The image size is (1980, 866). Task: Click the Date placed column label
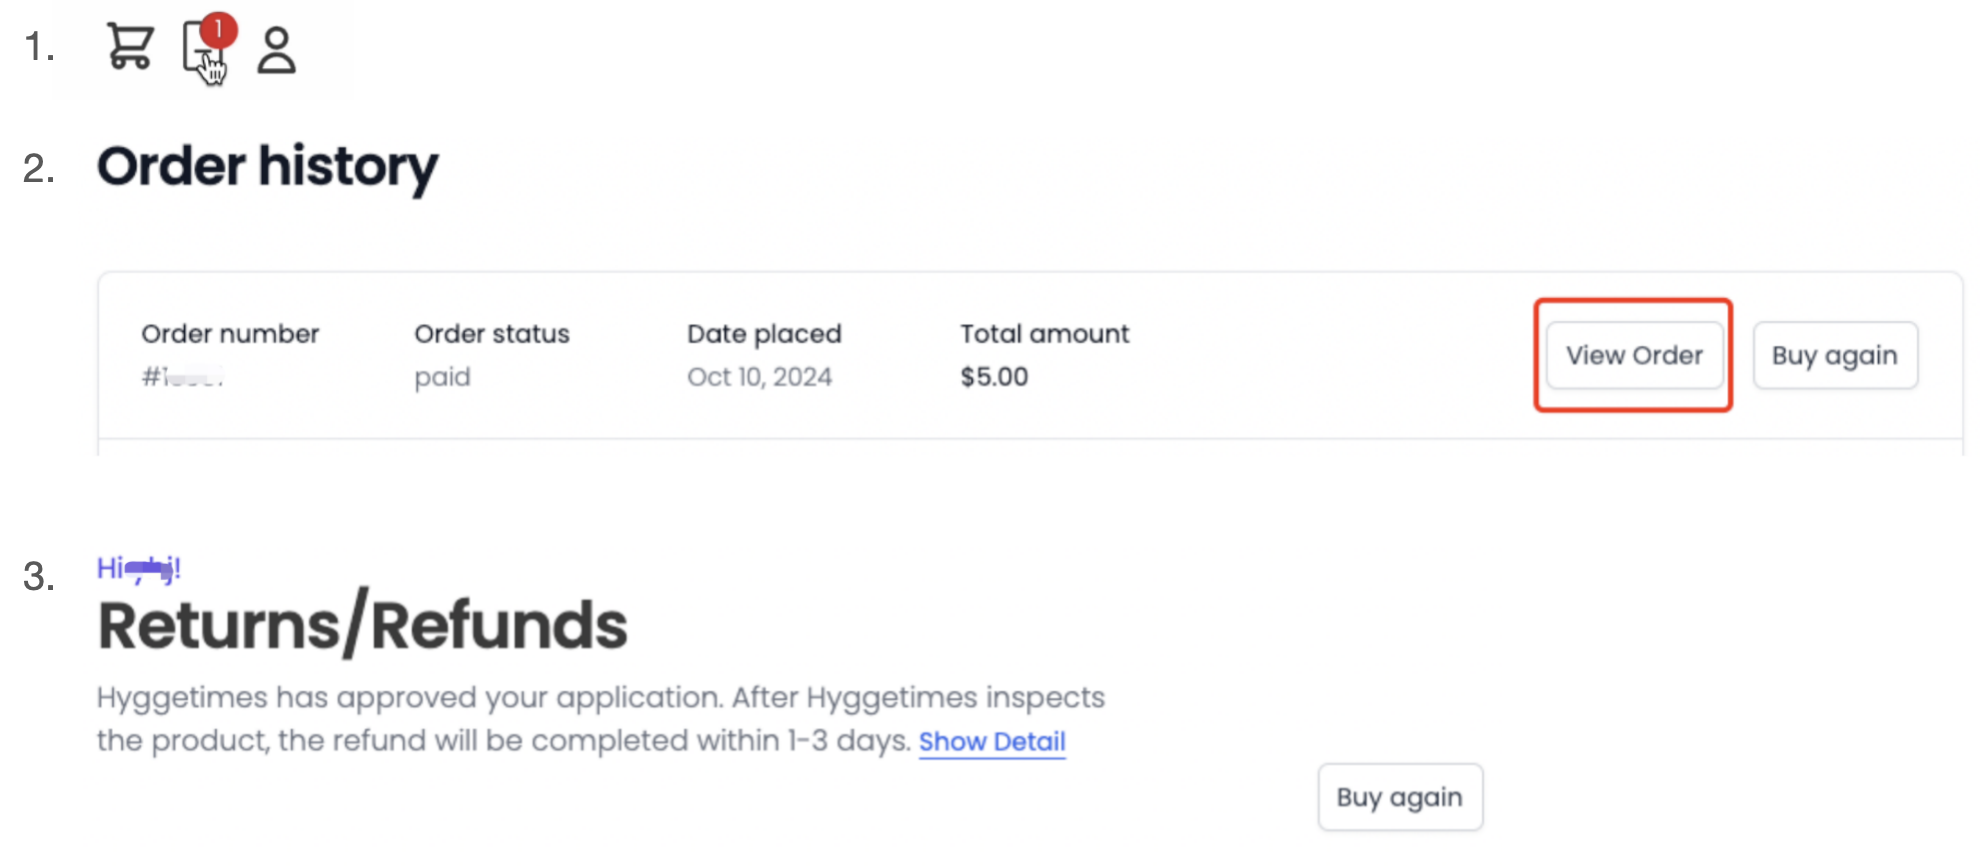[764, 334]
